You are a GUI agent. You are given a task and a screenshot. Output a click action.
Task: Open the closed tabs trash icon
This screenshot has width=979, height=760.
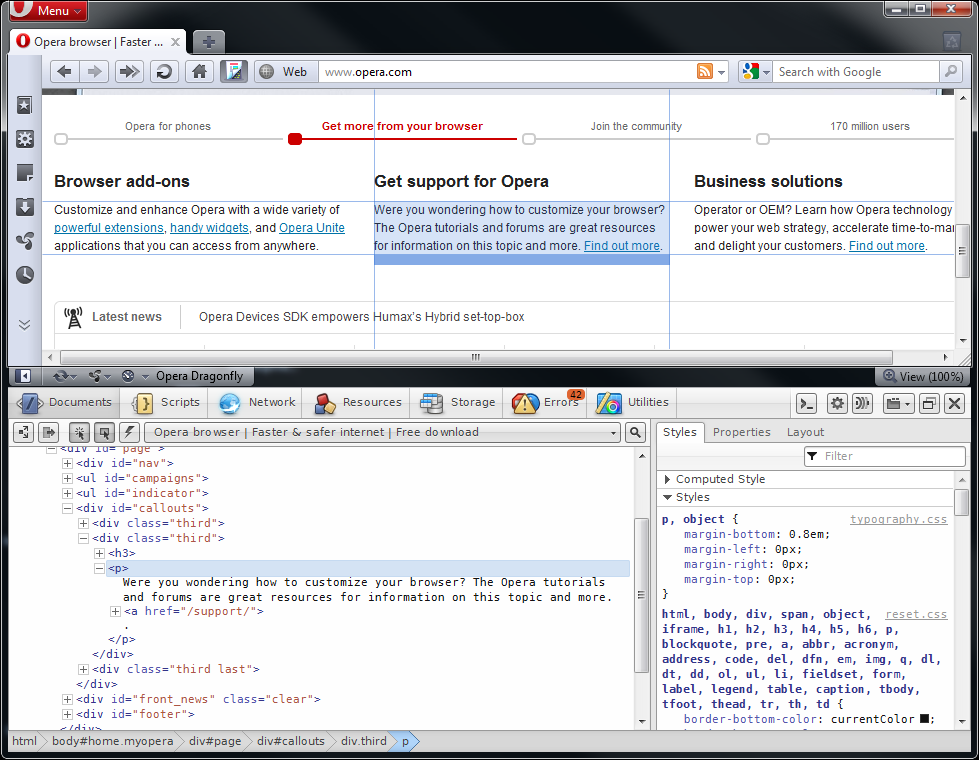(952, 42)
